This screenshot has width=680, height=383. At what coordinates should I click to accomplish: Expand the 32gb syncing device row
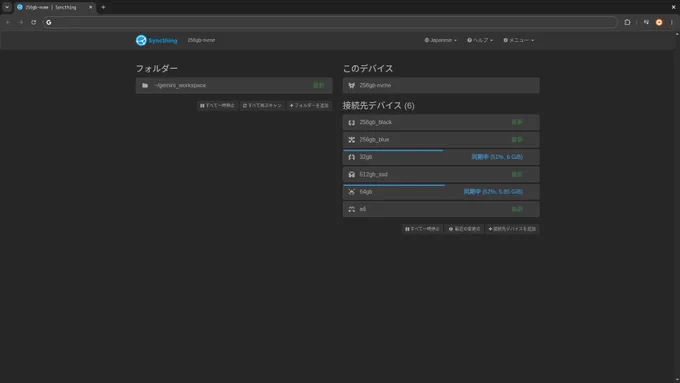441,157
